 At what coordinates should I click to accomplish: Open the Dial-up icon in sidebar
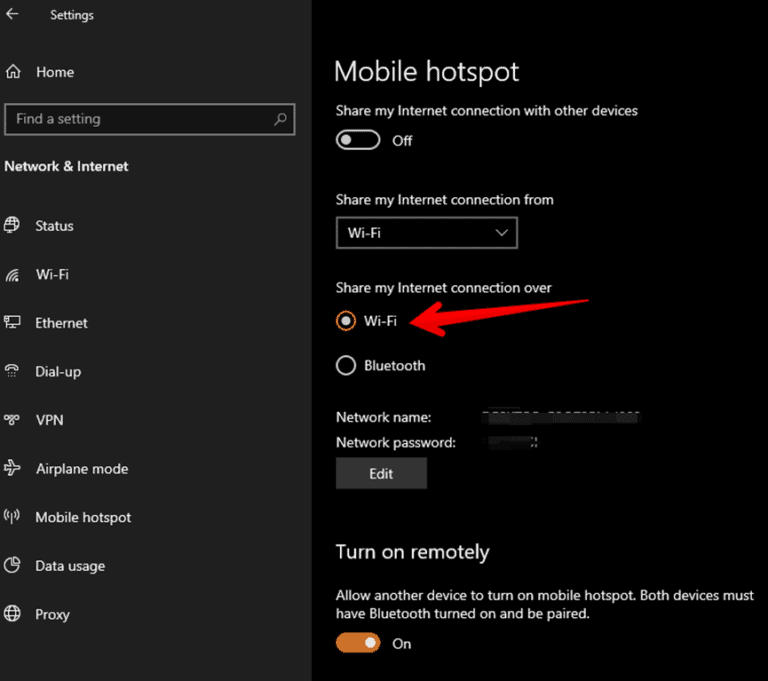pos(13,371)
